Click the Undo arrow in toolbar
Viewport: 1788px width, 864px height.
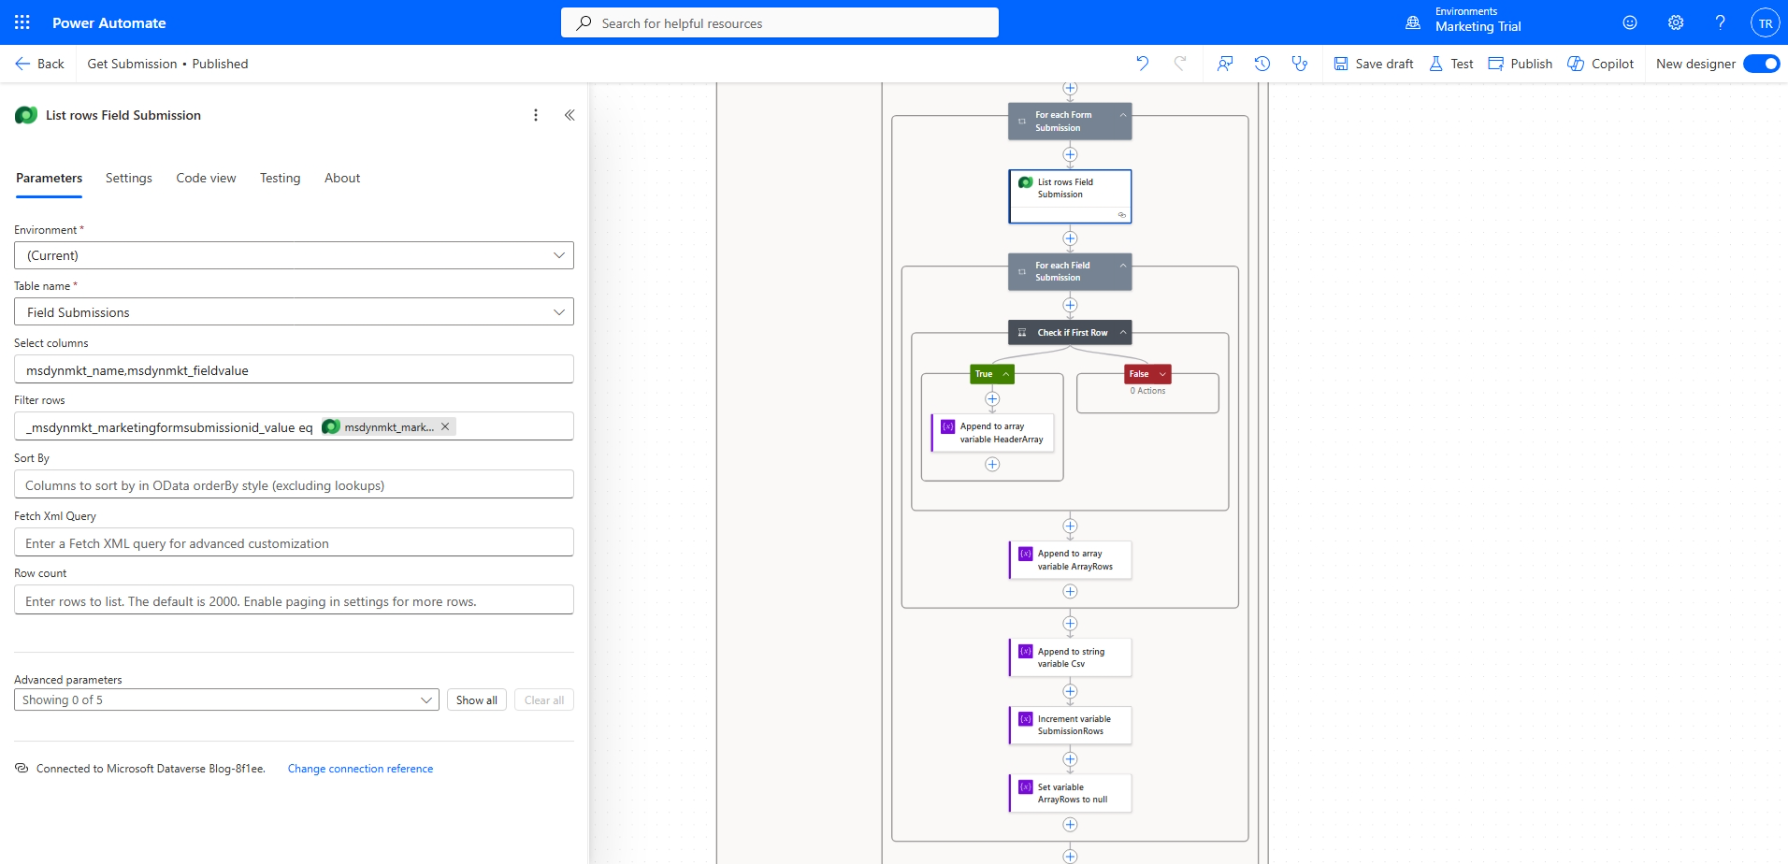(x=1142, y=63)
